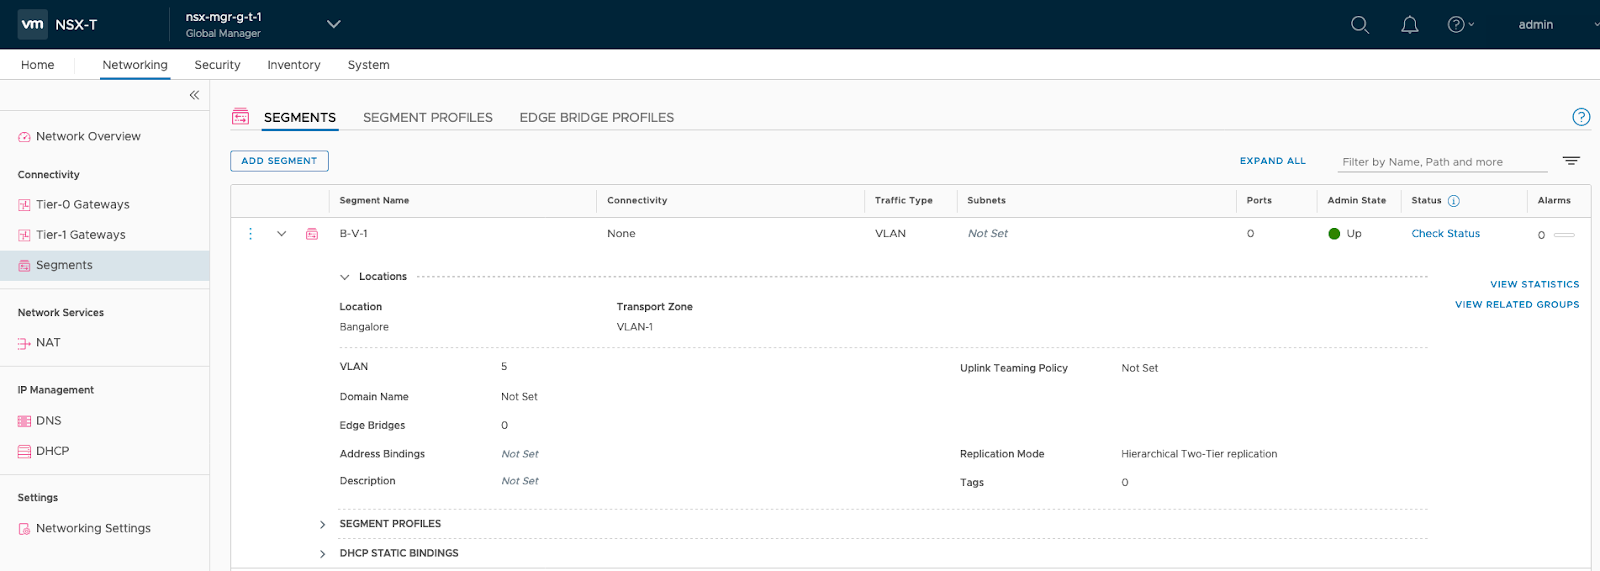Switch to the Security tab
1600x571 pixels.
point(217,65)
